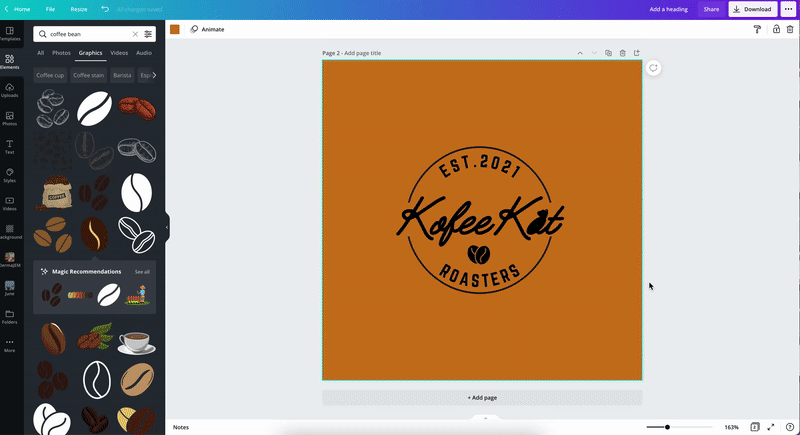
Task: Select the ROASTERS curved text on canvas
Action: click(x=480, y=278)
